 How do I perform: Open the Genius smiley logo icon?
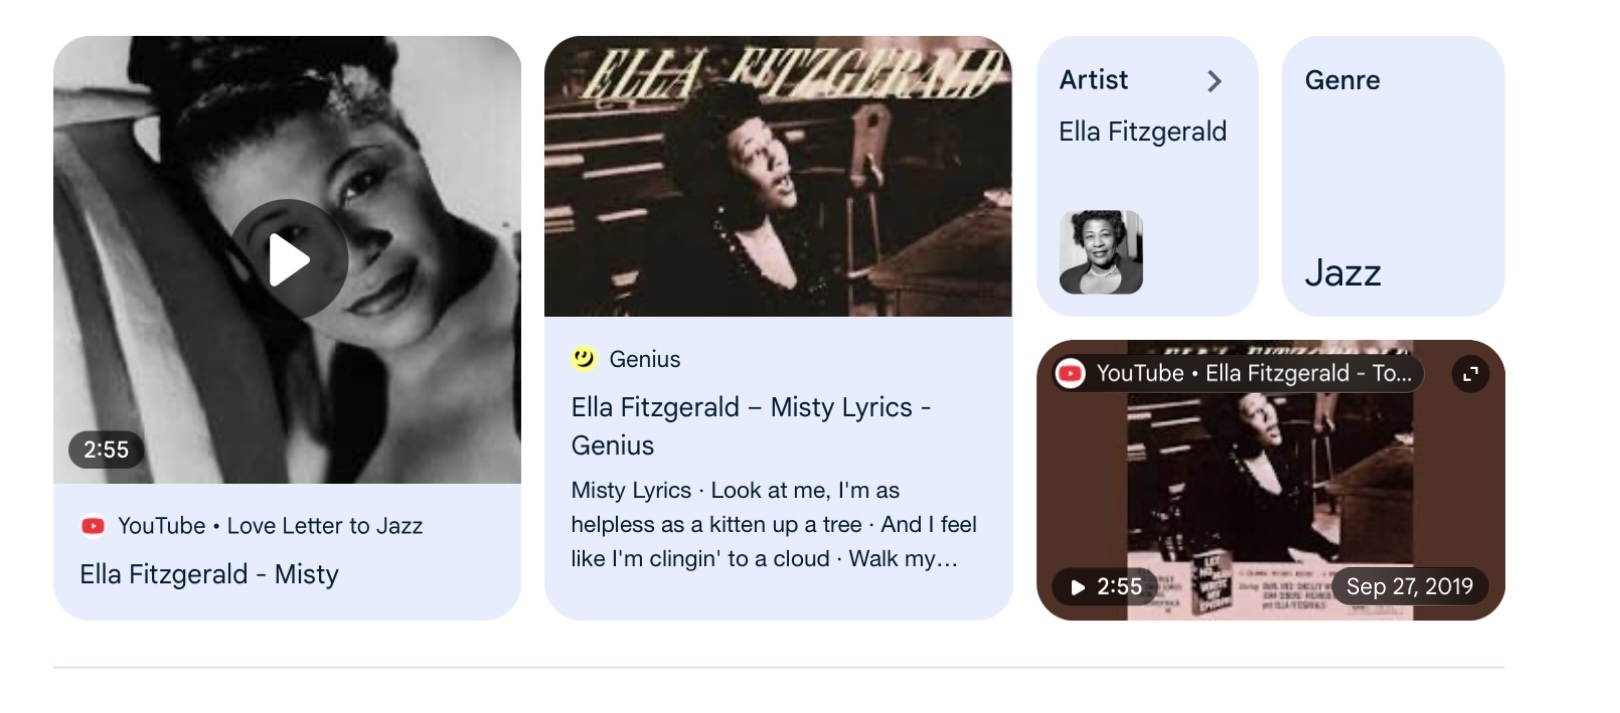pyautogui.click(x=584, y=358)
